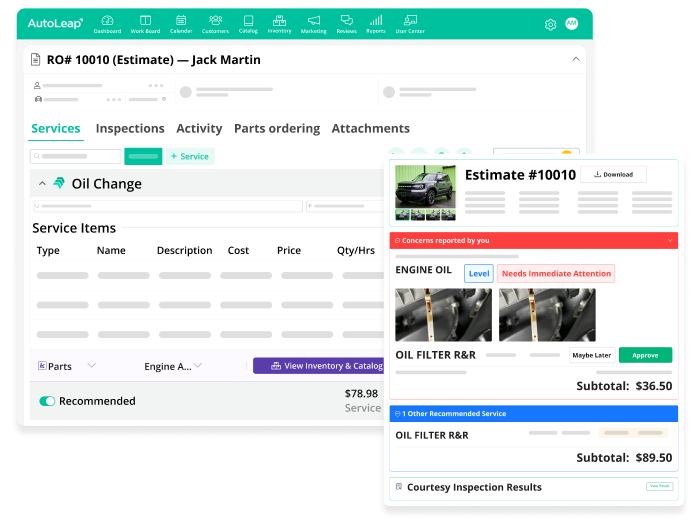The image size is (696, 522).
Task: Click Maybe Later for Oil Filter R&R
Action: click(592, 355)
